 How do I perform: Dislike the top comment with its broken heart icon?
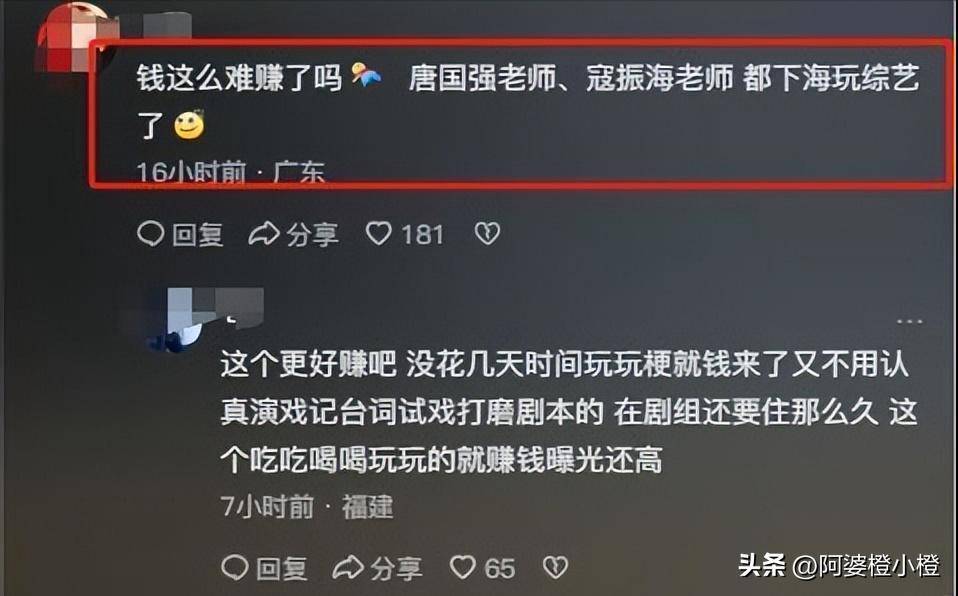pos(488,234)
